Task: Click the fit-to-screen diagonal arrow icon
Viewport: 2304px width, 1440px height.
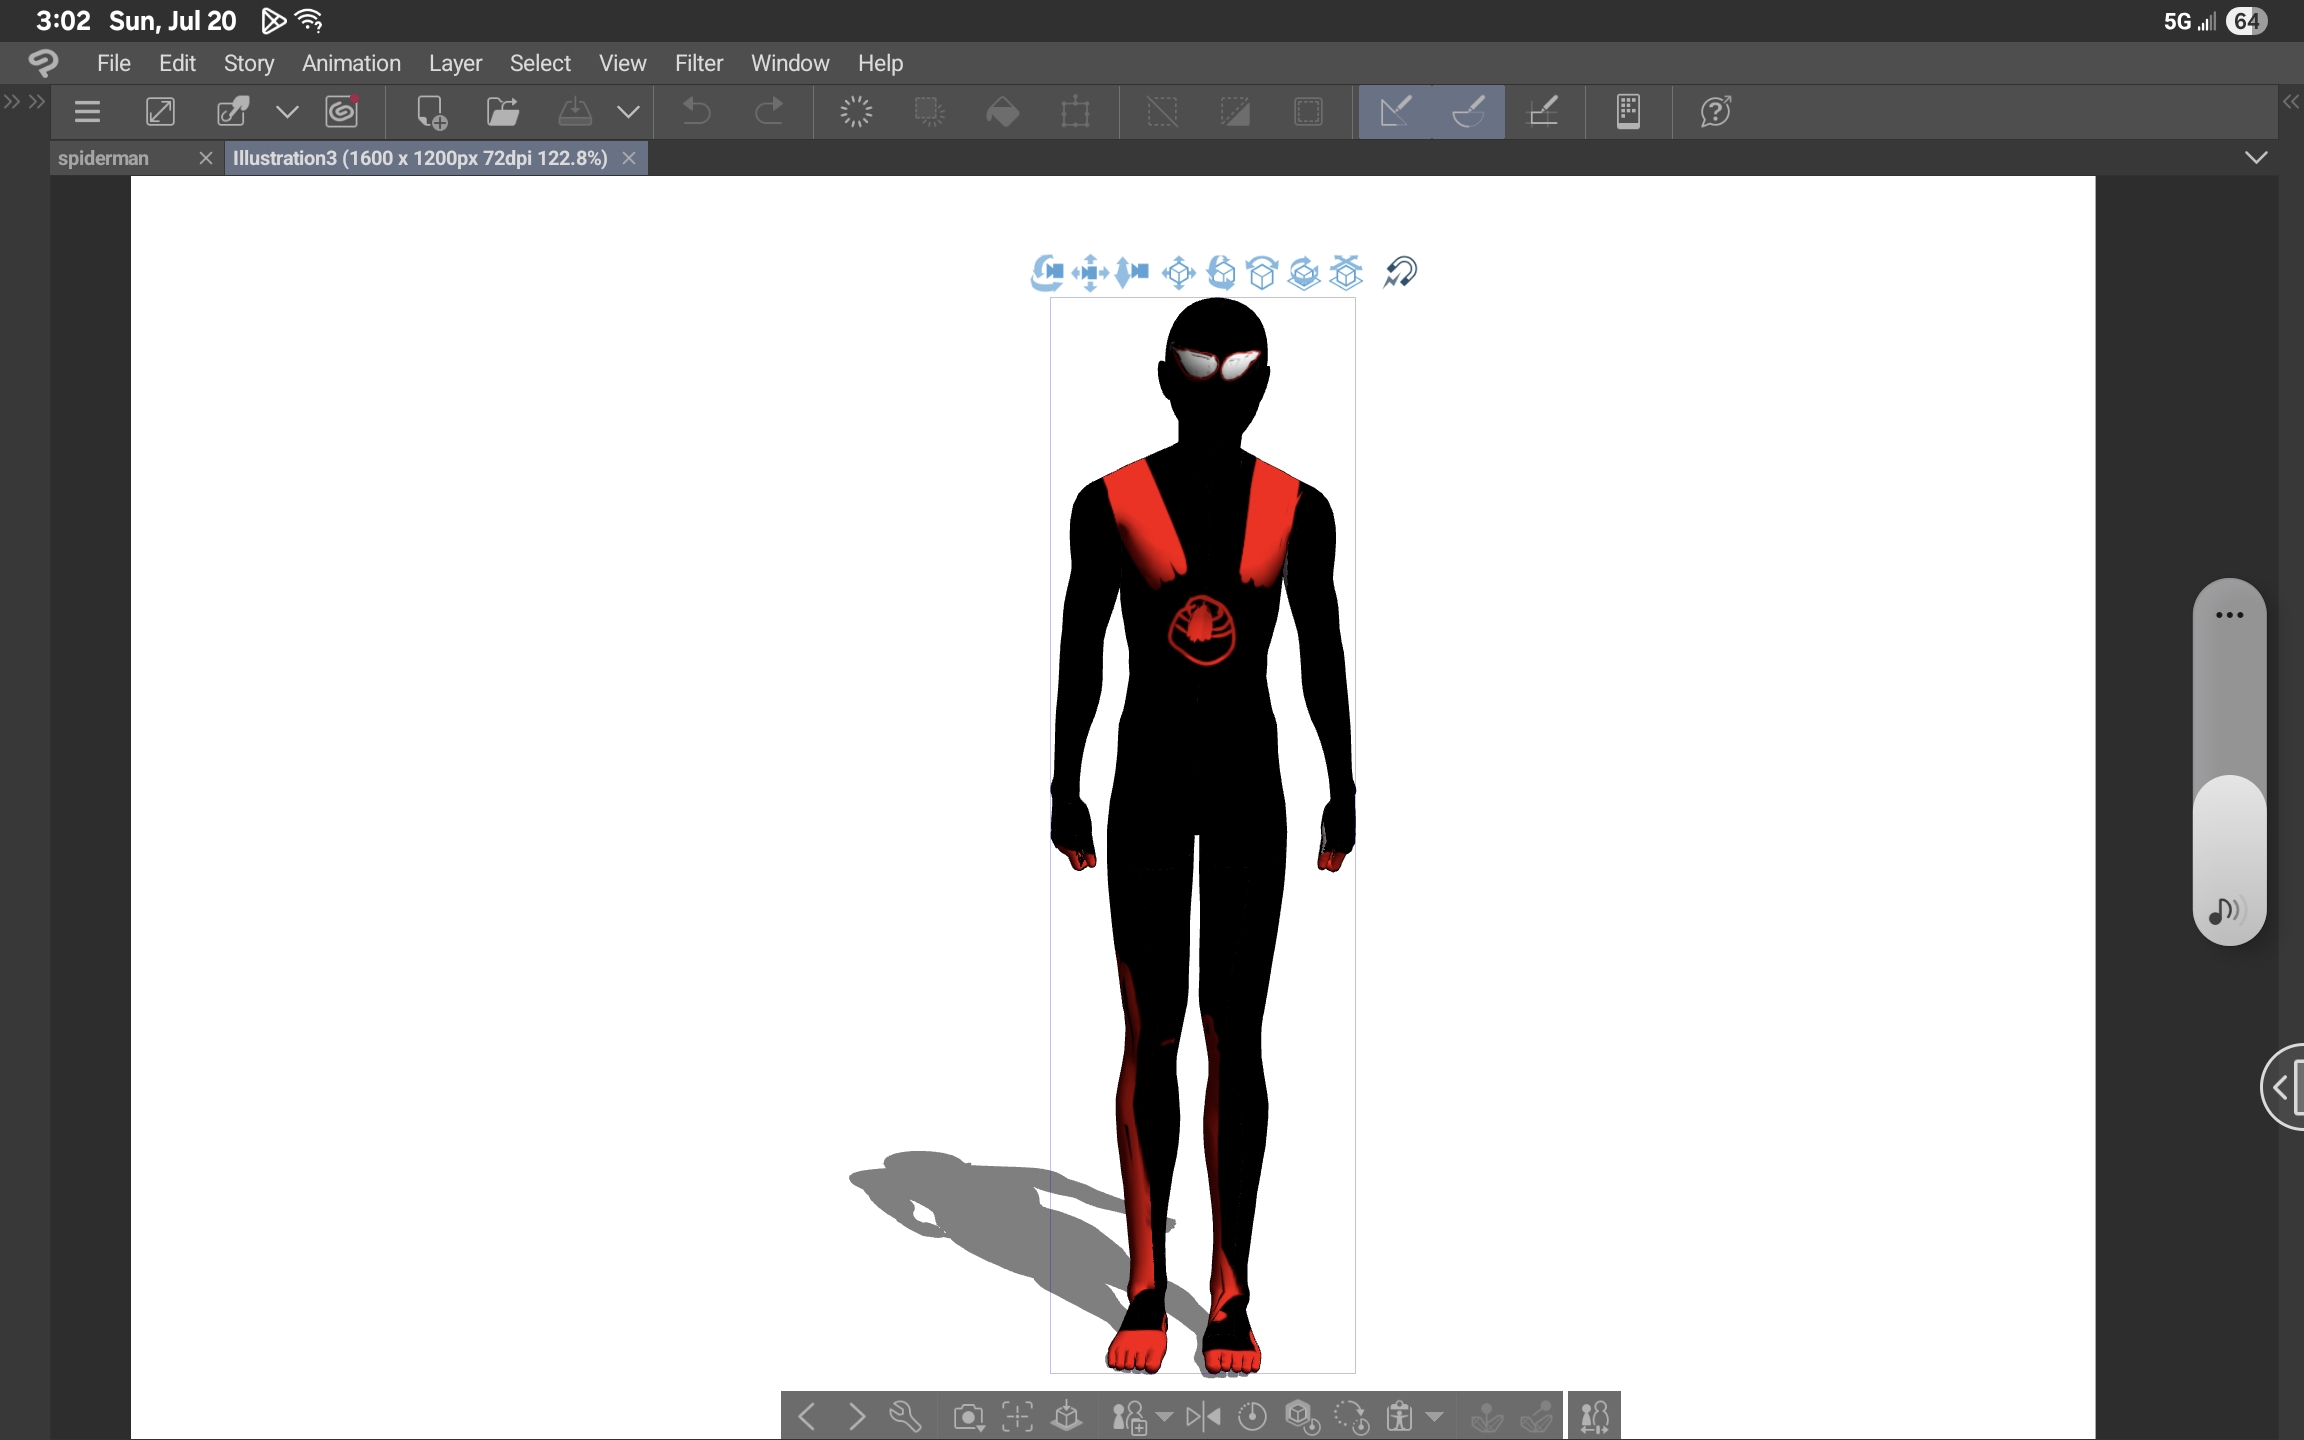Action: tap(160, 112)
